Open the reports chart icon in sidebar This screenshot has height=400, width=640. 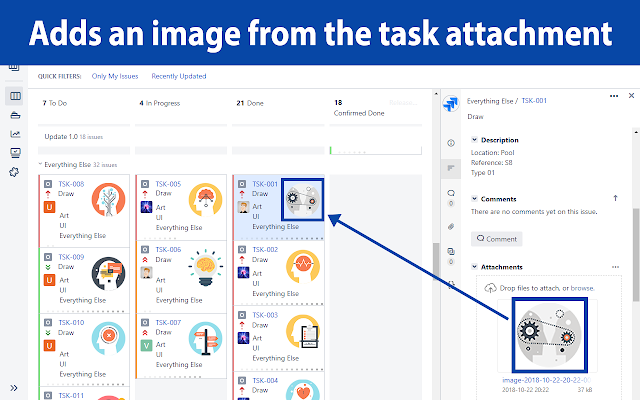tap(15, 134)
